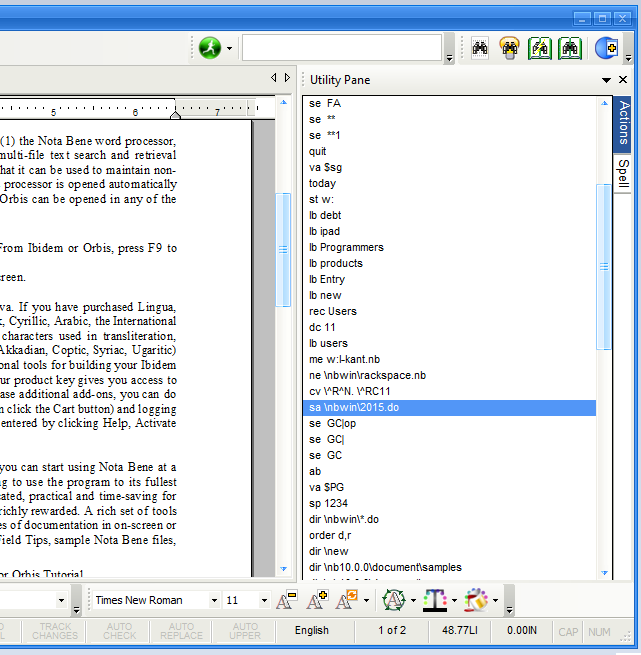Click the increase font size icon

pyautogui.click(x=317, y=600)
